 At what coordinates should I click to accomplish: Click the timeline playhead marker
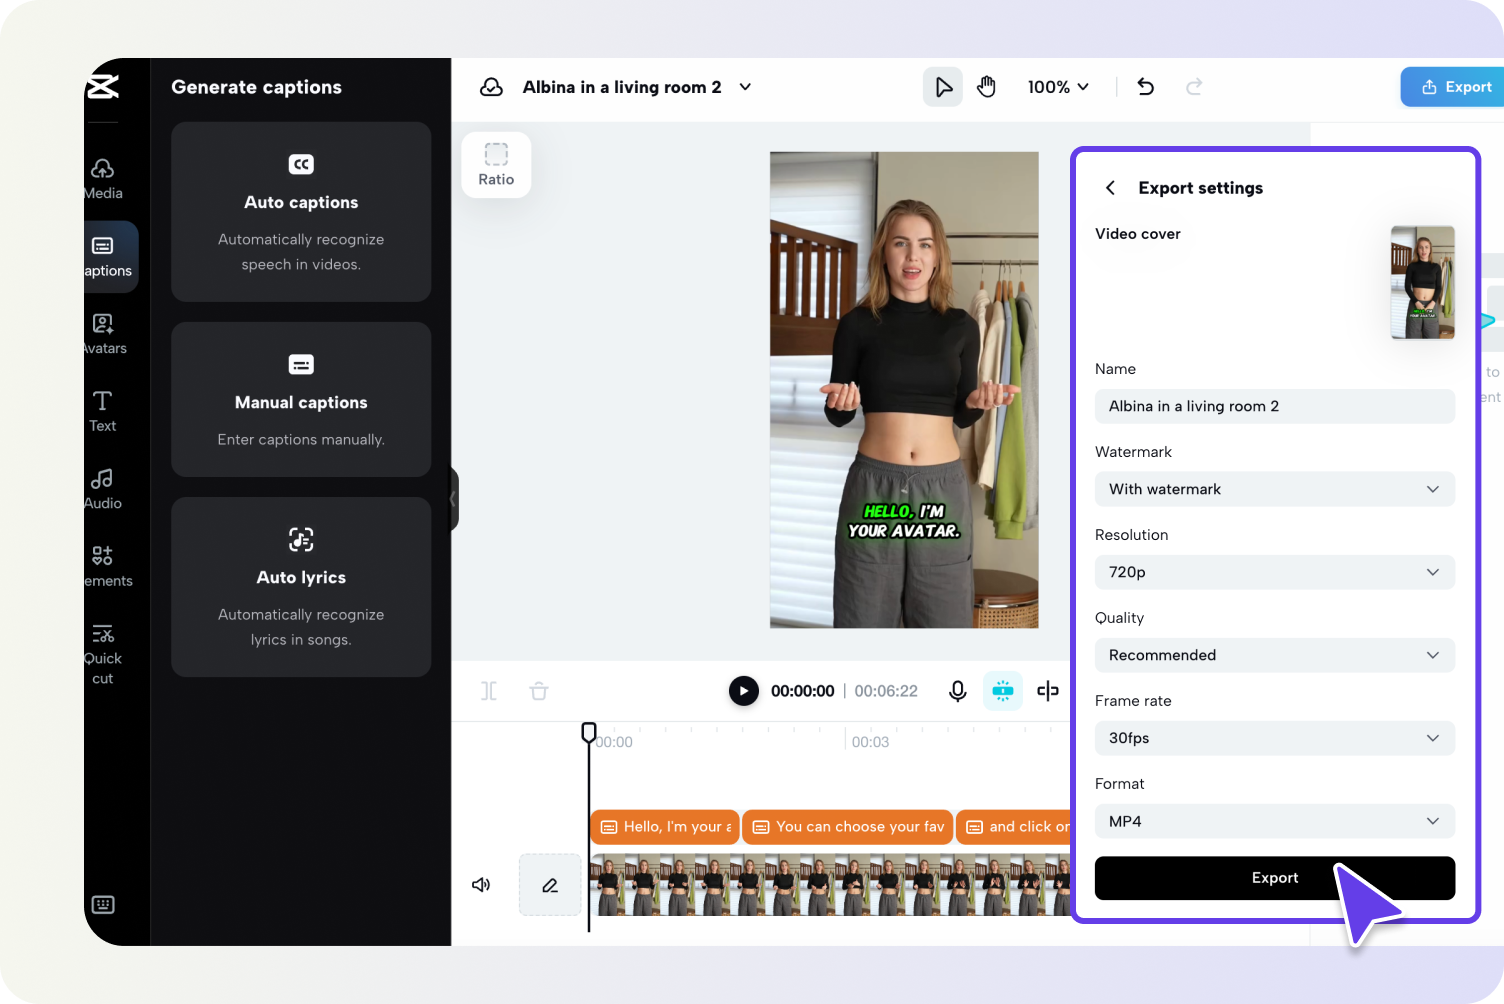pyautogui.click(x=589, y=733)
